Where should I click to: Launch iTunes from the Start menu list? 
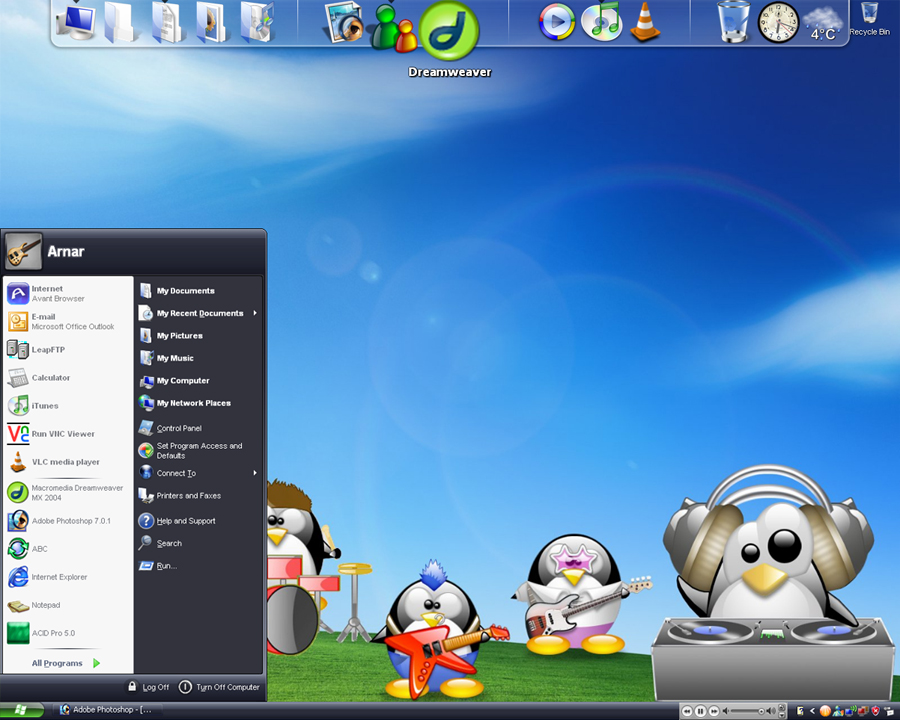click(68, 405)
